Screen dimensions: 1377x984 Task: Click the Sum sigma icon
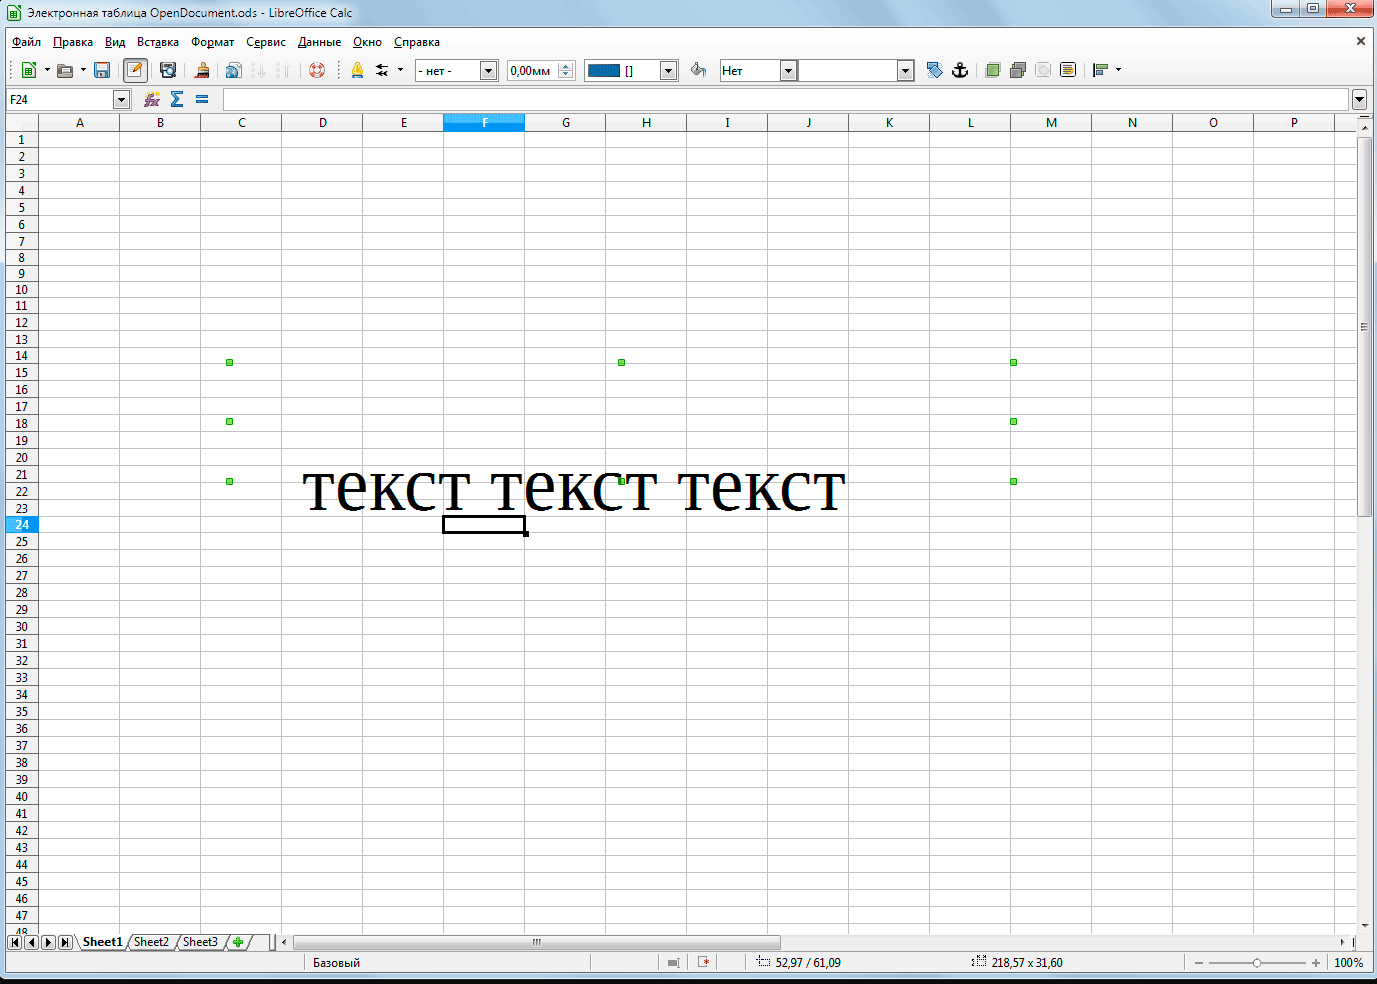click(x=177, y=99)
